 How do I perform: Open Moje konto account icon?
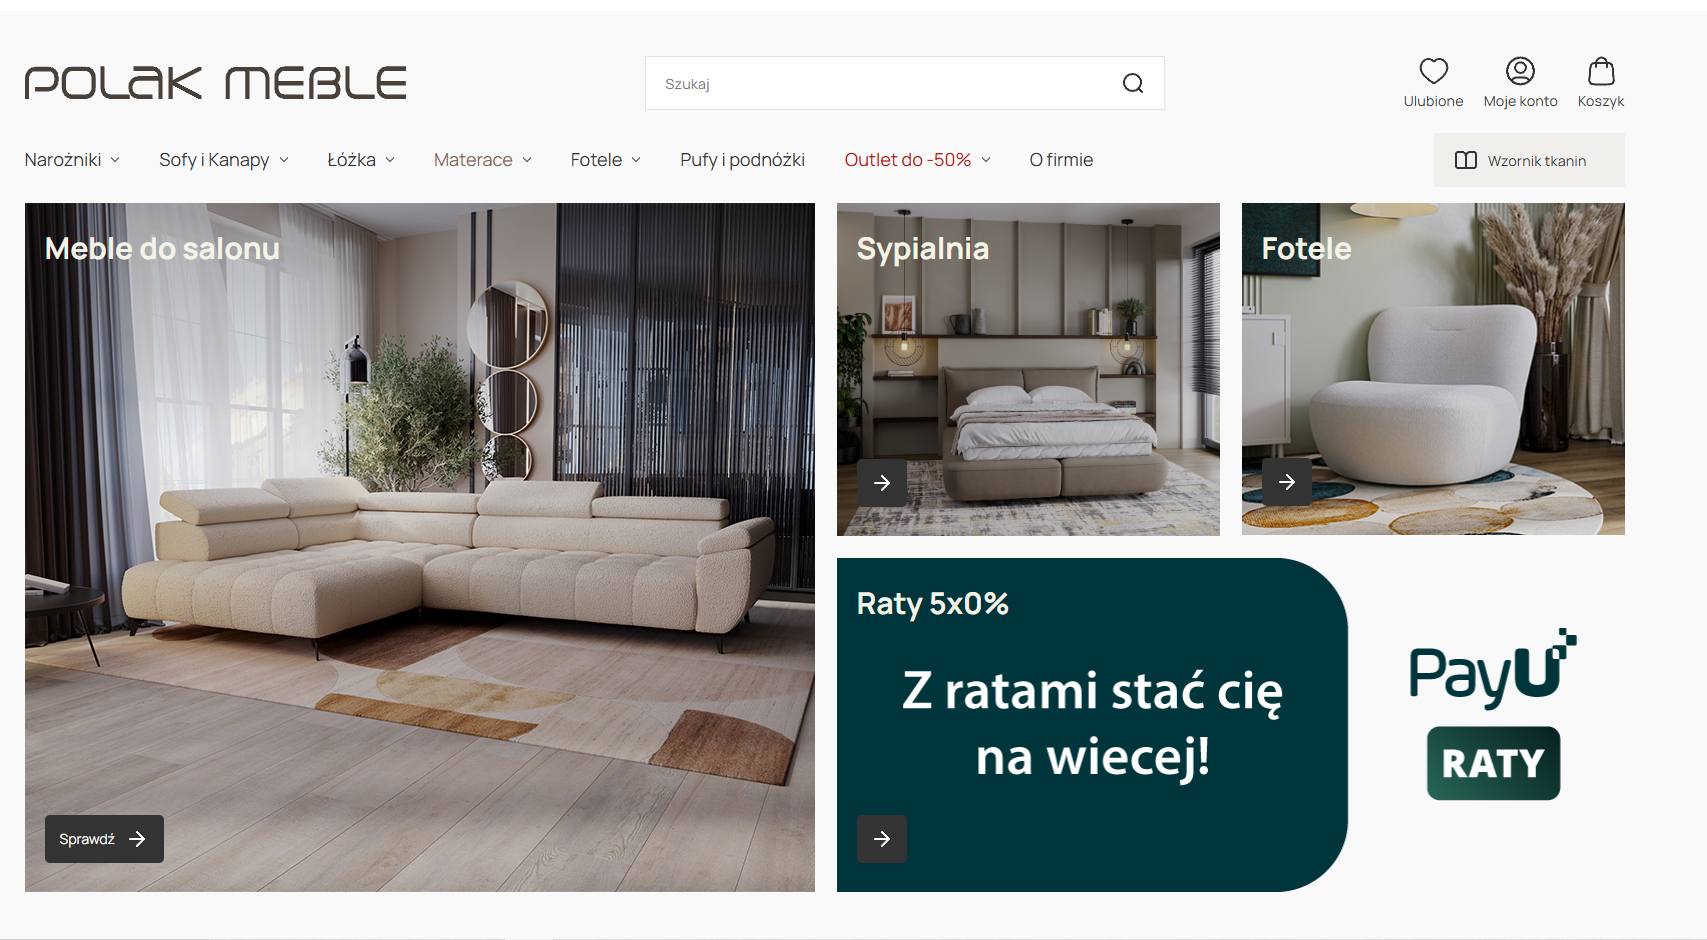pos(1520,72)
